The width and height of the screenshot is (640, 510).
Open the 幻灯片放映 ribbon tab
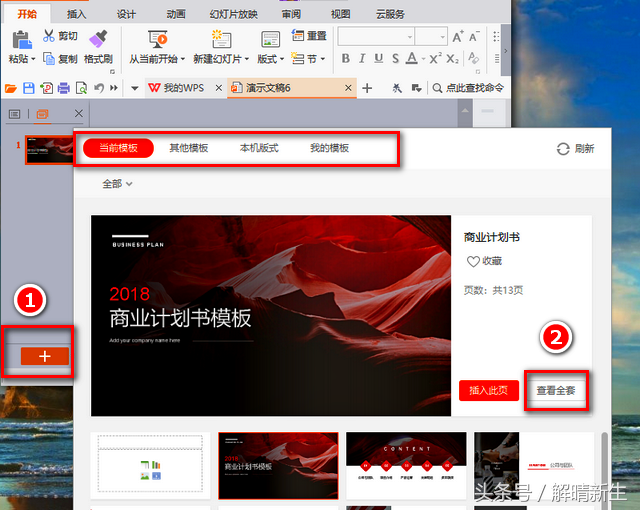(x=233, y=14)
